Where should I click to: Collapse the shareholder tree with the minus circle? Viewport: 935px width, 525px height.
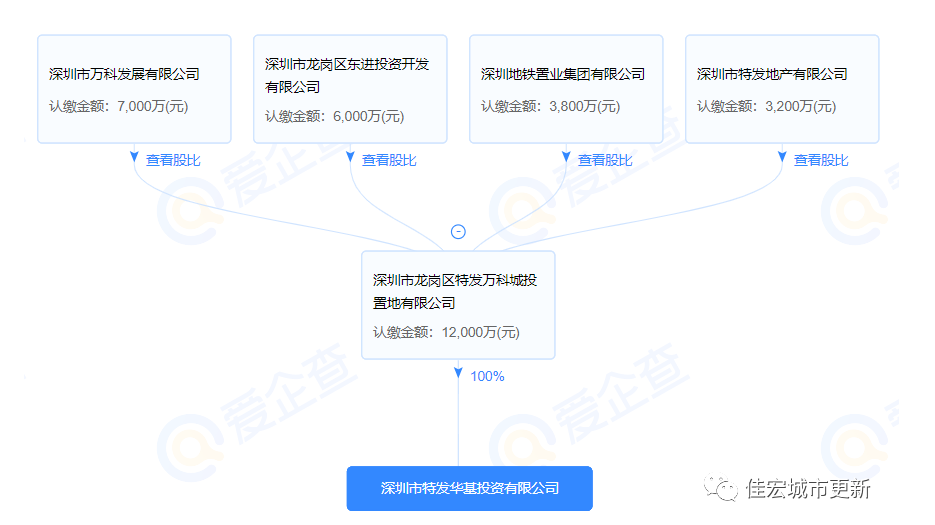(x=458, y=231)
